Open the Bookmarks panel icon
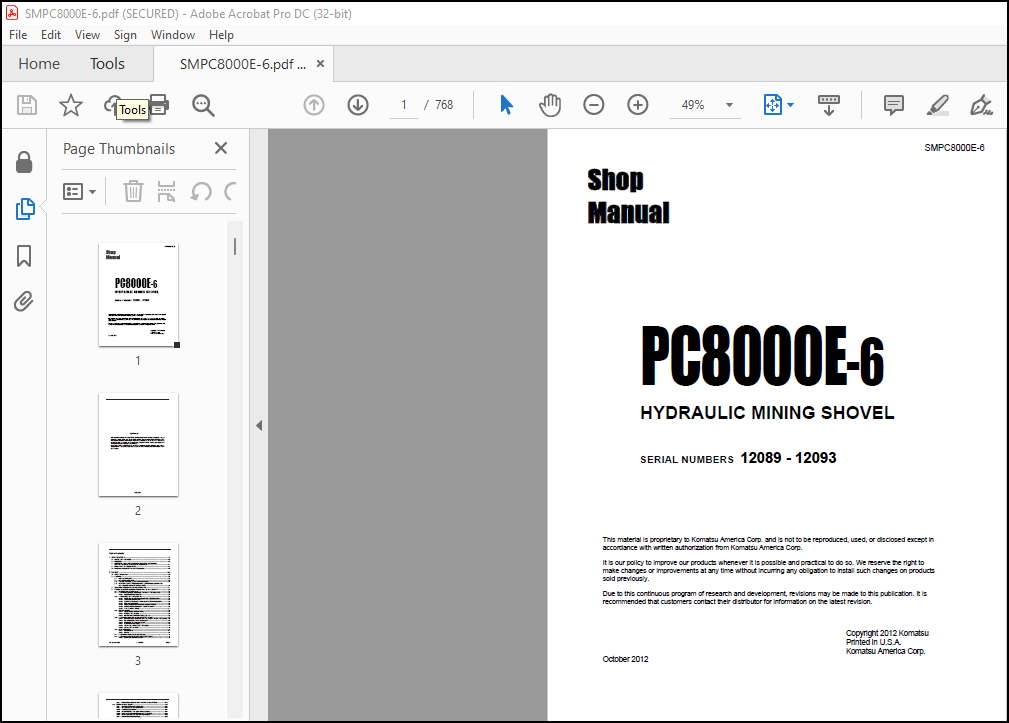 click(x=24, y=255)
